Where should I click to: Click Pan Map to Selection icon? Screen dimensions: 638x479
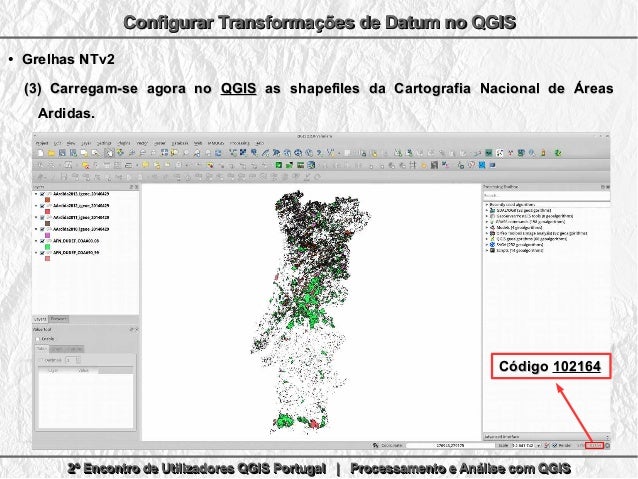pos(120,153)
